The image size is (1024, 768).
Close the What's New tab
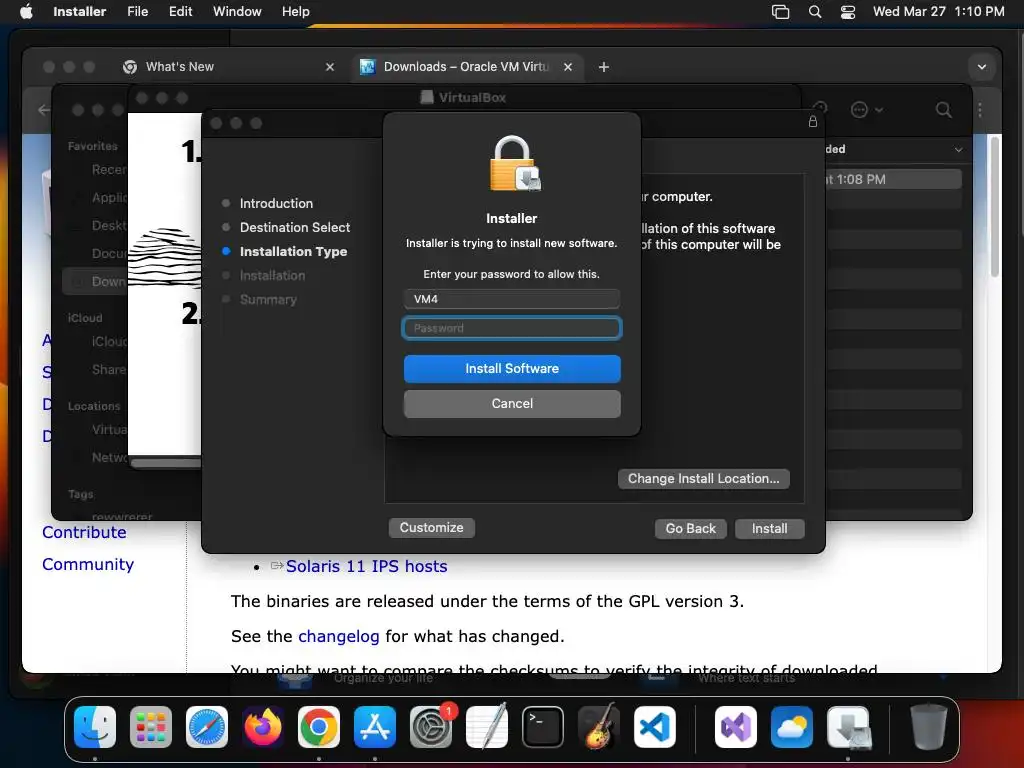click(330, 67)
